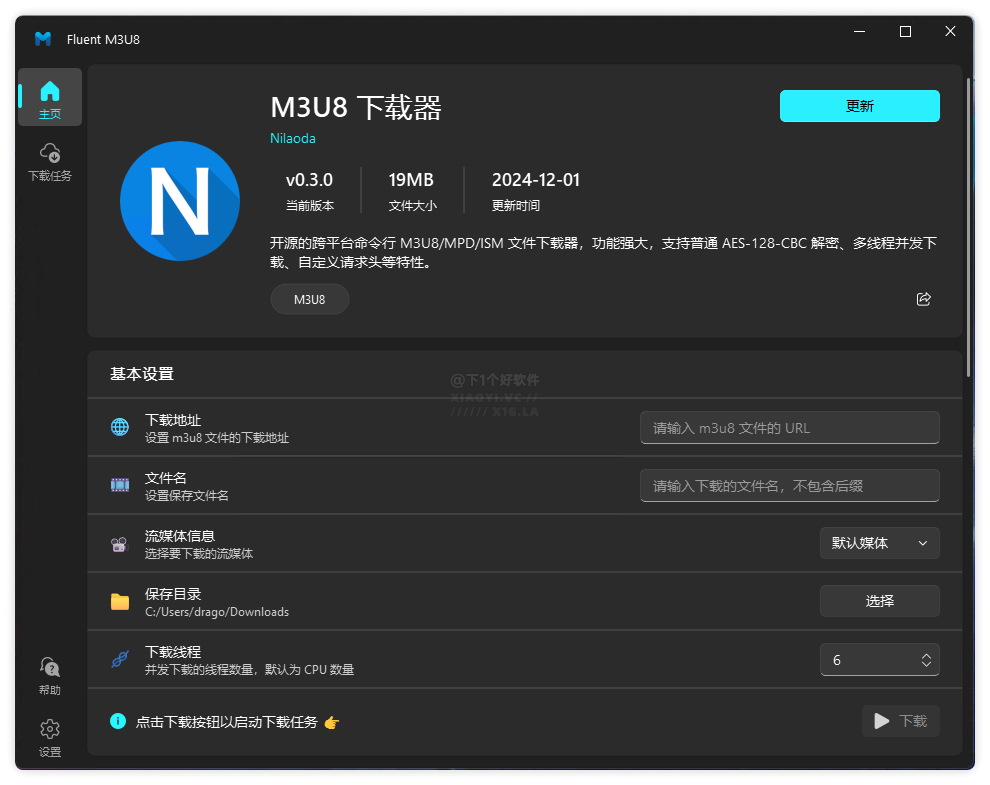990x785 pixels.
Task: Click the 点击下载按钮以启动下载任务 hint text
Action: tap(227, 722)
